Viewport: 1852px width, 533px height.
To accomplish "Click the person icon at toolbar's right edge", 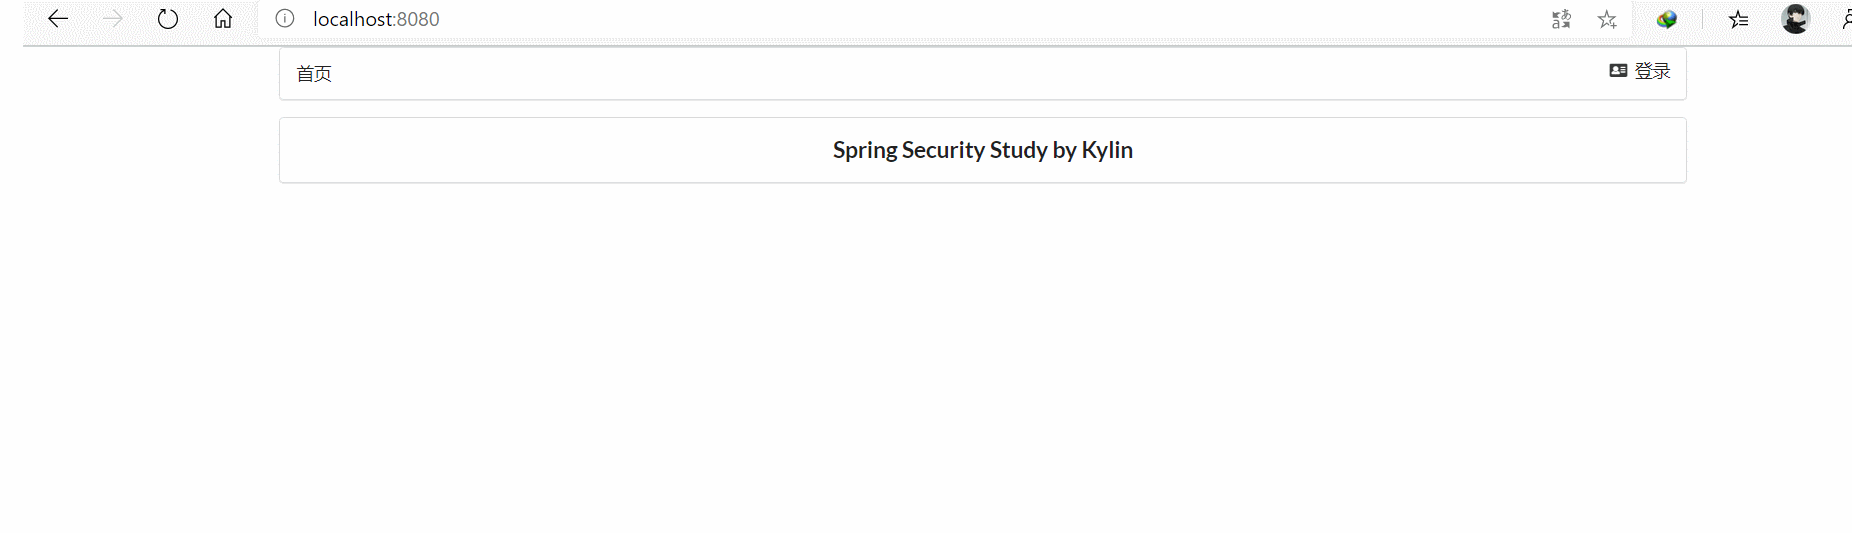I will pos(1845,19).
